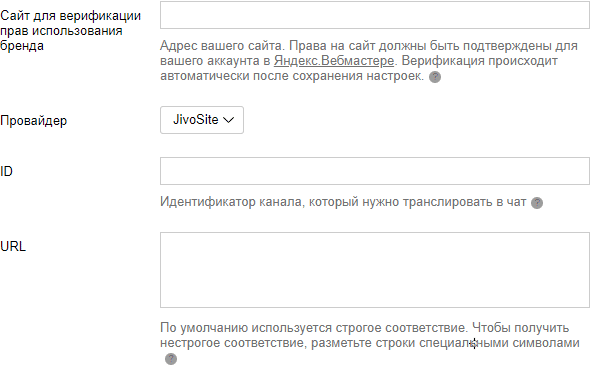Focus the brand verification site input field
The image size is (592, 367).
375,15
